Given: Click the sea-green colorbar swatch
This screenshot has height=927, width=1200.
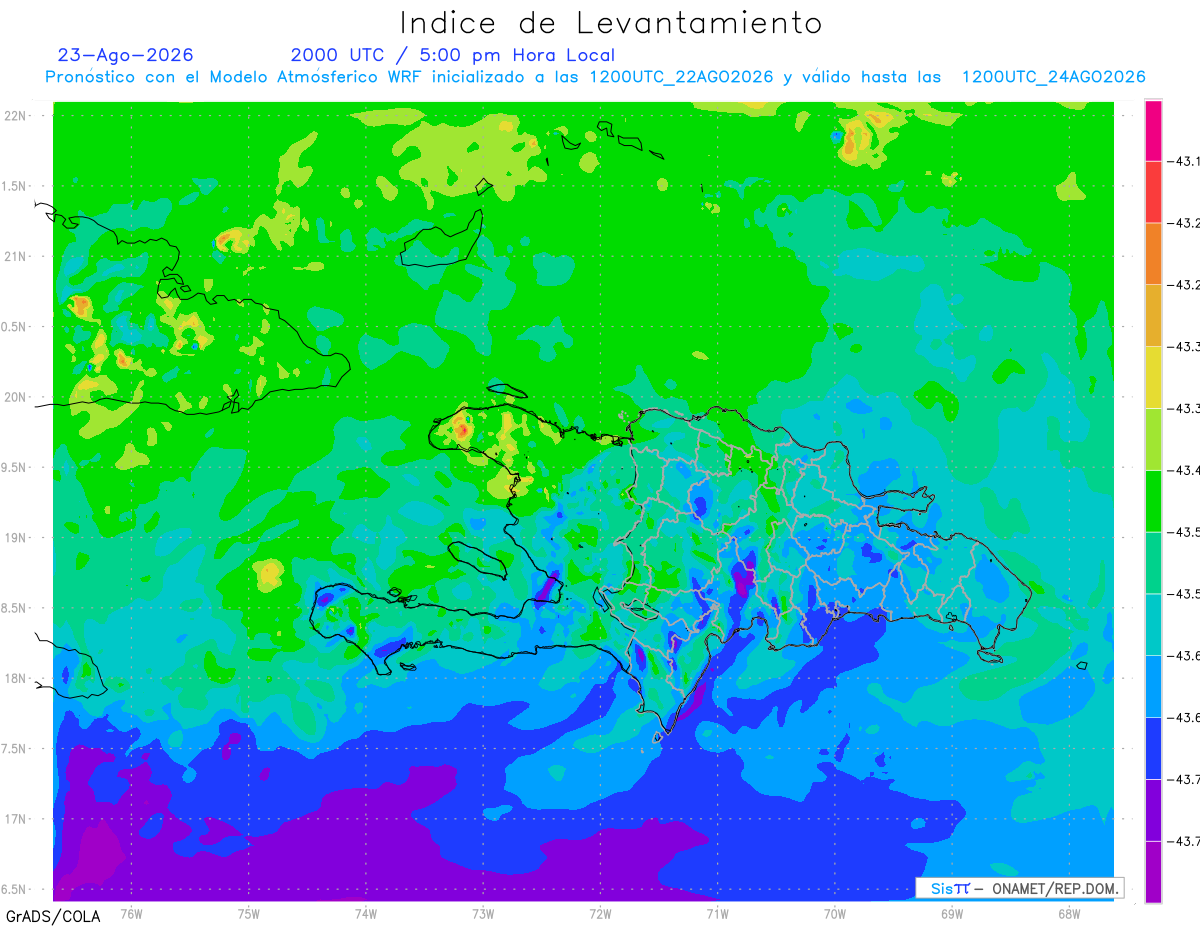Looking at the screenshot, I should pos(1153,562).
